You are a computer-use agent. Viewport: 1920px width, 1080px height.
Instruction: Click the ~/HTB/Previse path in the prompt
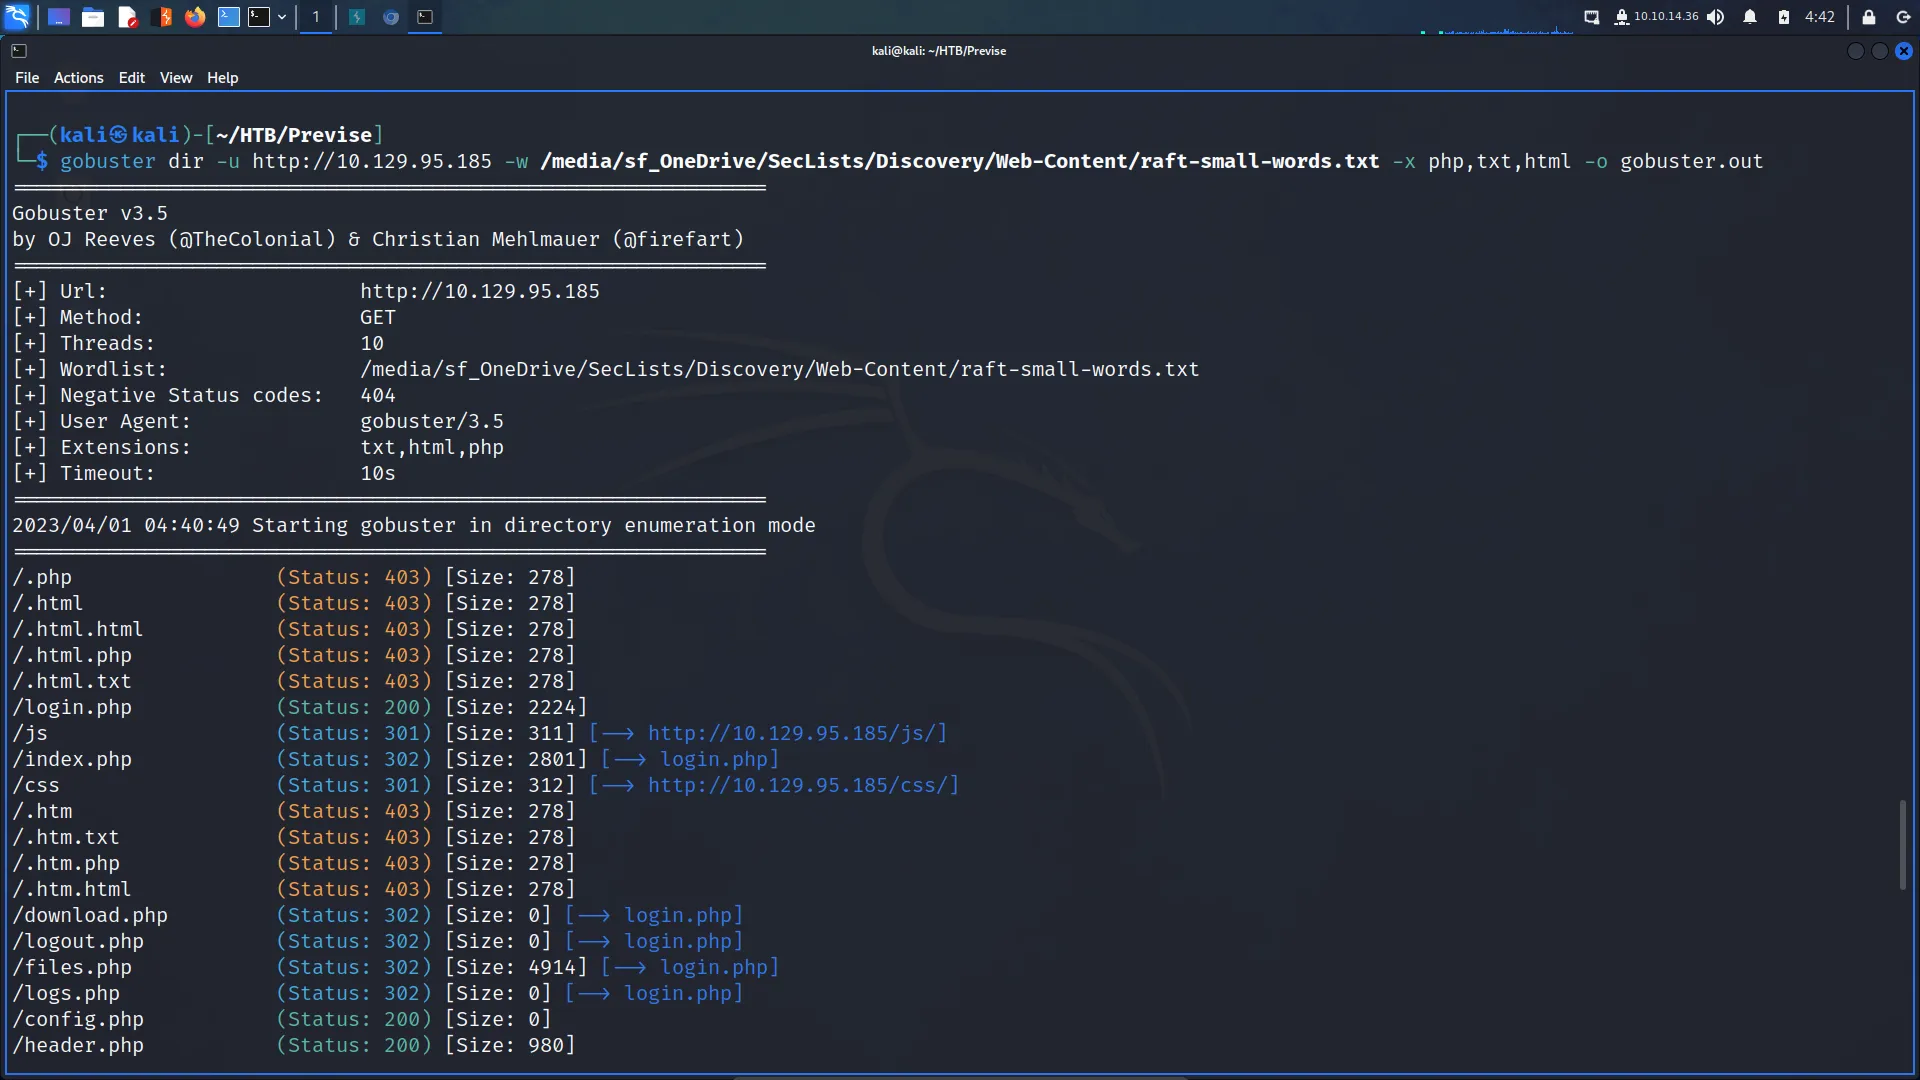pyautogui.click(x=294, y=135)
